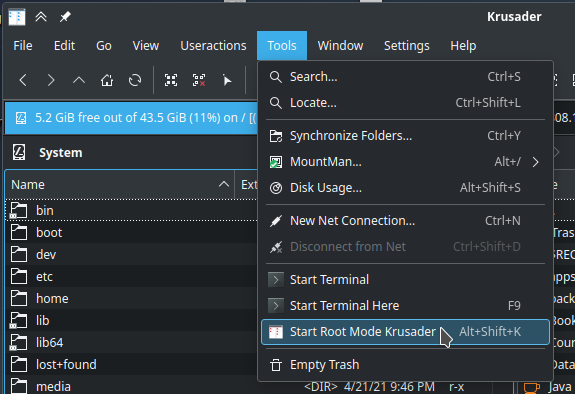Image resolution: width=575 pixels, height=394 pixels.
Task: Click Start Terminal menu entry
Action: (405, 280)
